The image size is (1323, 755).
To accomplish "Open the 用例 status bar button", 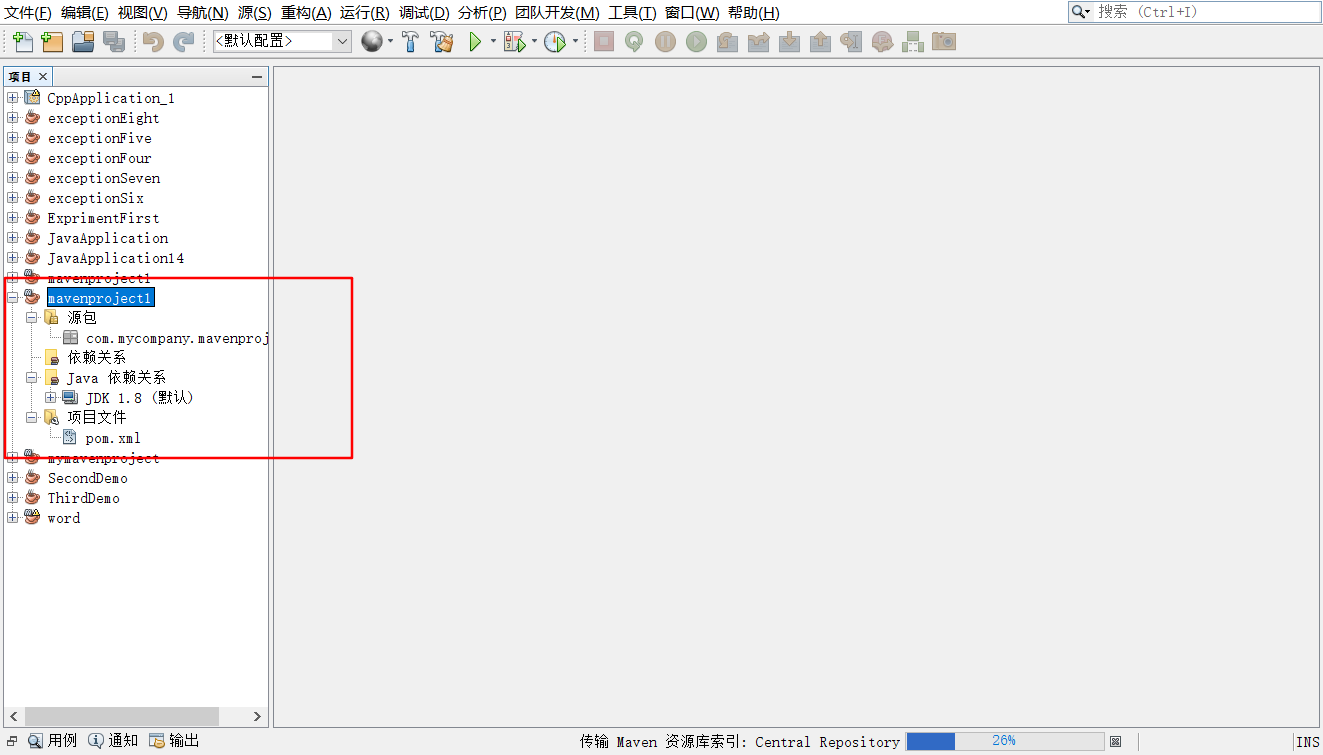I will click(52, 741).
